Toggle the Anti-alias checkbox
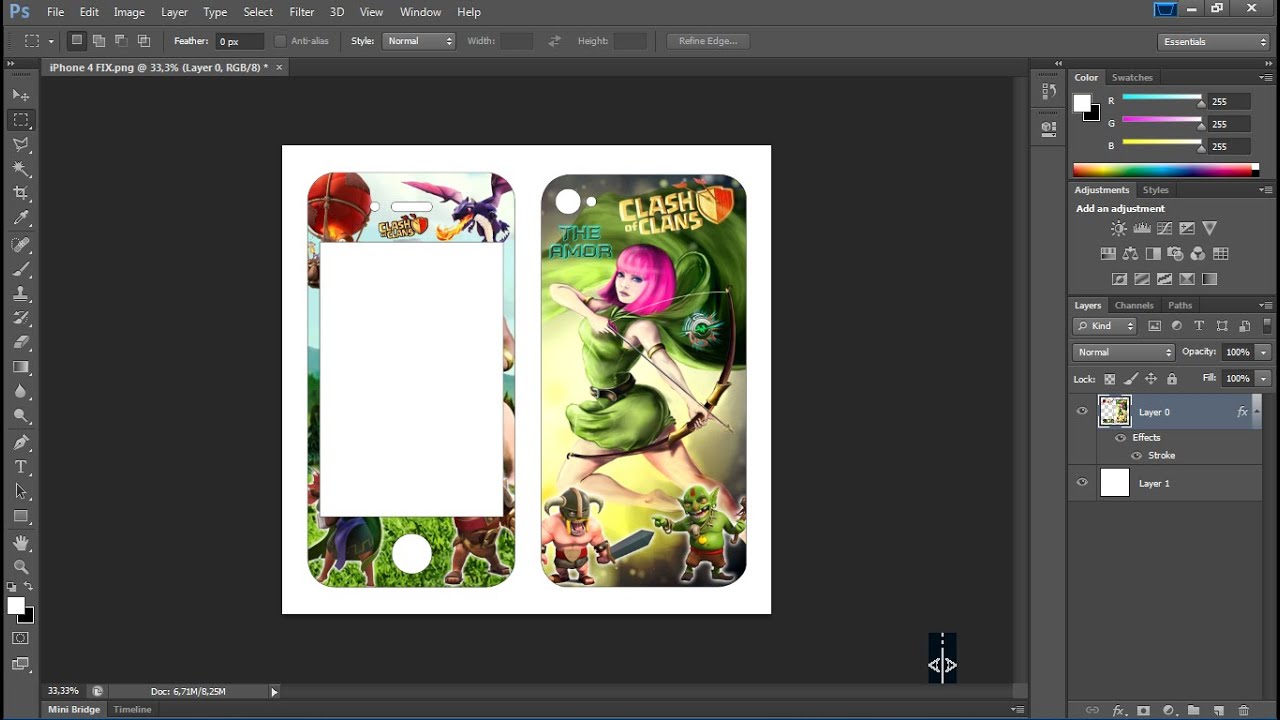 tap(280, 41)
